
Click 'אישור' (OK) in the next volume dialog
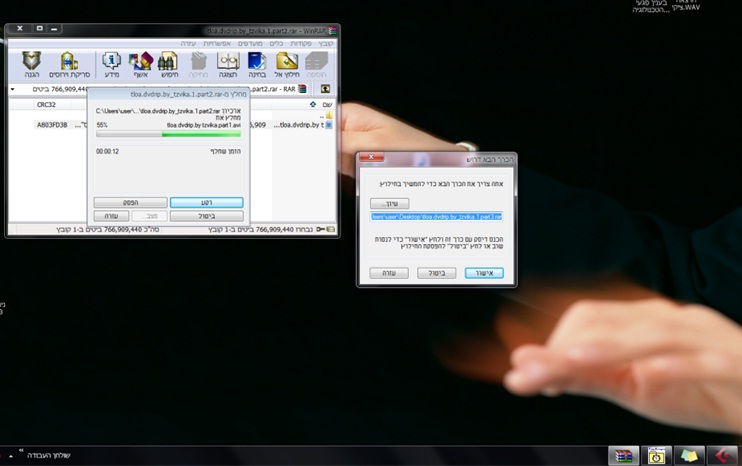(x=484, y=273)
